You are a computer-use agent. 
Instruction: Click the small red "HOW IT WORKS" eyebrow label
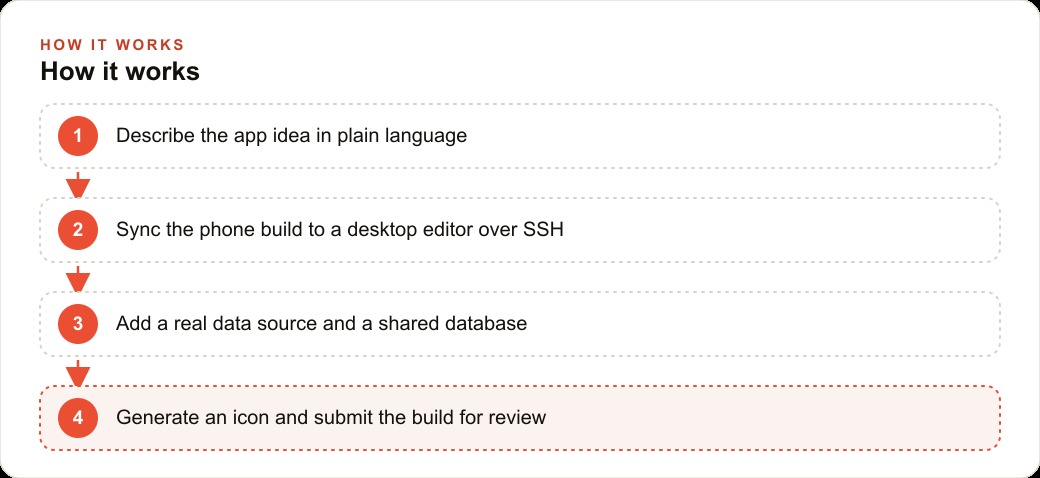tap(112, 44)
